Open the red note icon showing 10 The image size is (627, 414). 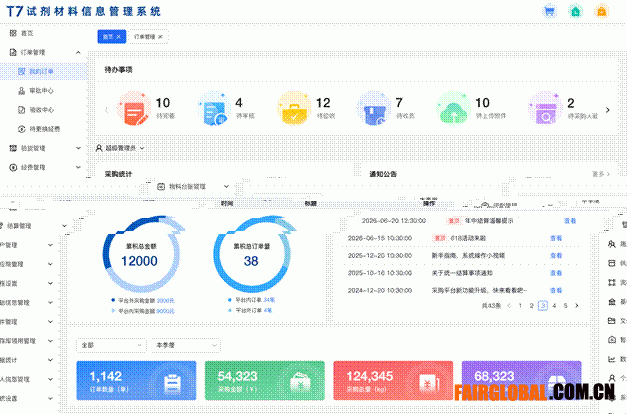pos(134,108)
